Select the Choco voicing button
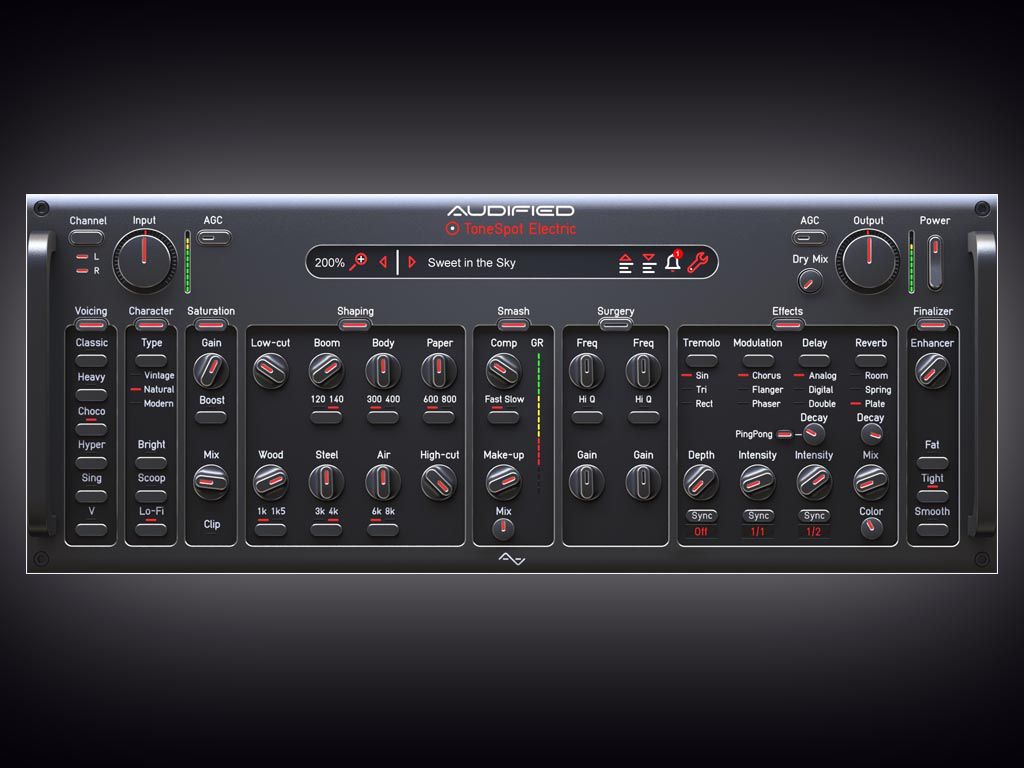The height and width of the screenshot is (768, 1024). click(91, 428)
